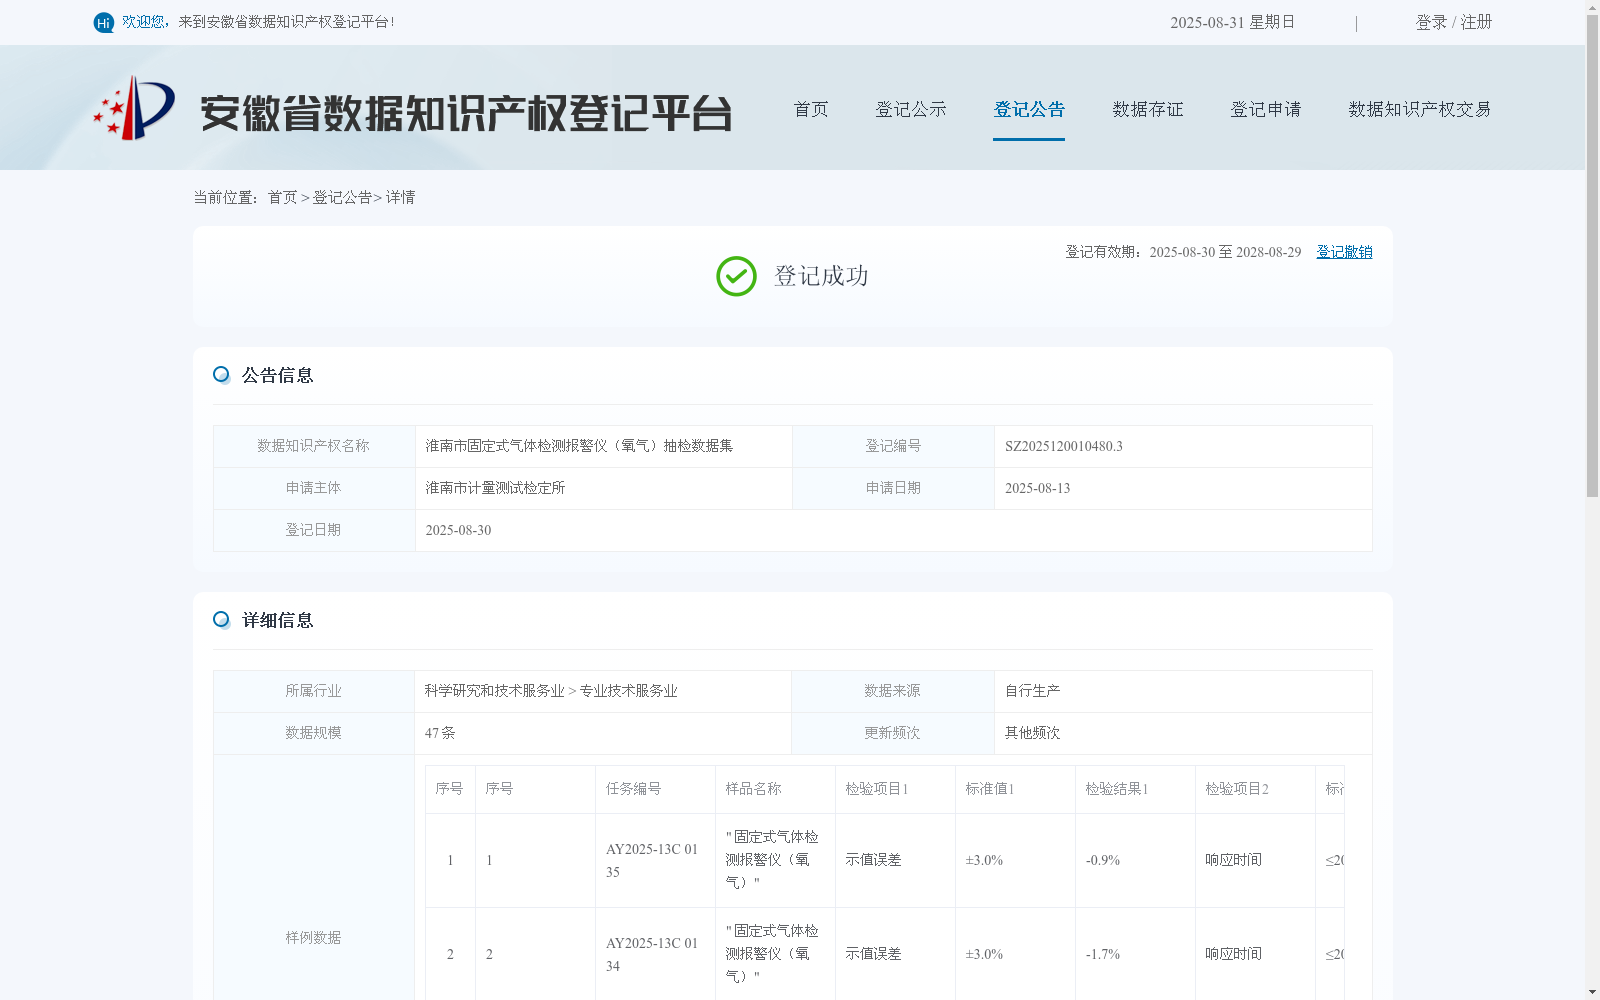Open the 数据知识产权交易 navigation tab
The height and width of the screenshot is (1000, 1600).
point(1420,109)
